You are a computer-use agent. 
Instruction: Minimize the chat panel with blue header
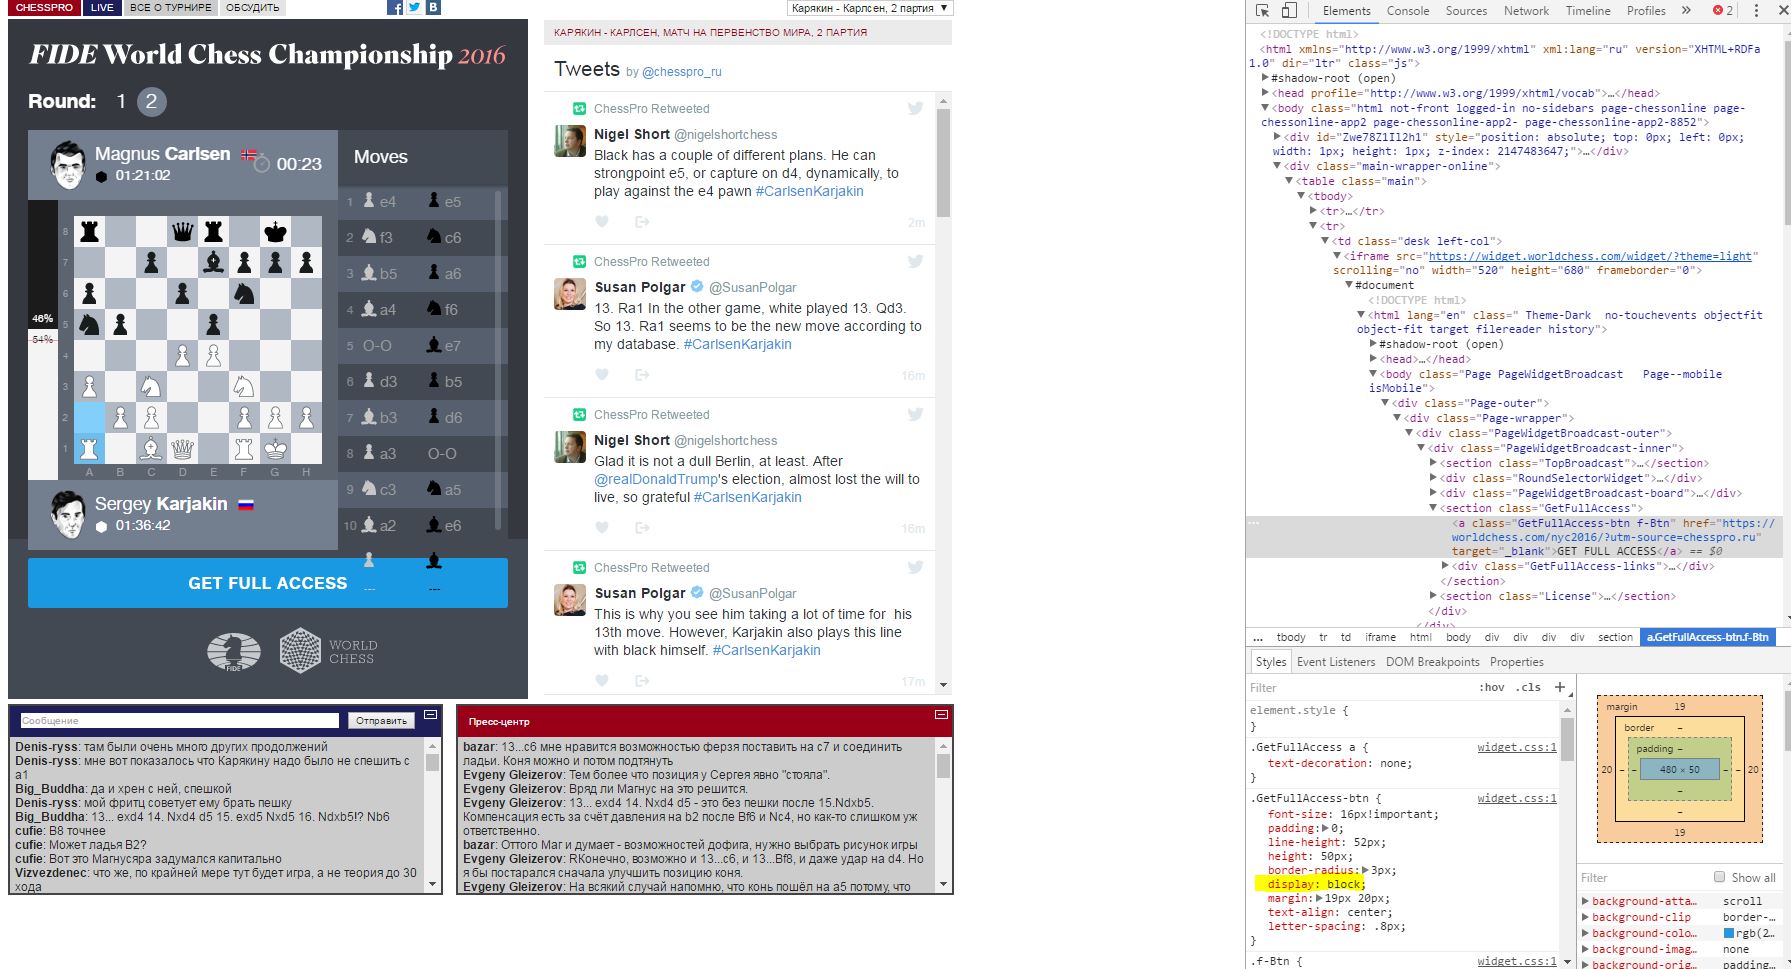(x=430, y=715)
